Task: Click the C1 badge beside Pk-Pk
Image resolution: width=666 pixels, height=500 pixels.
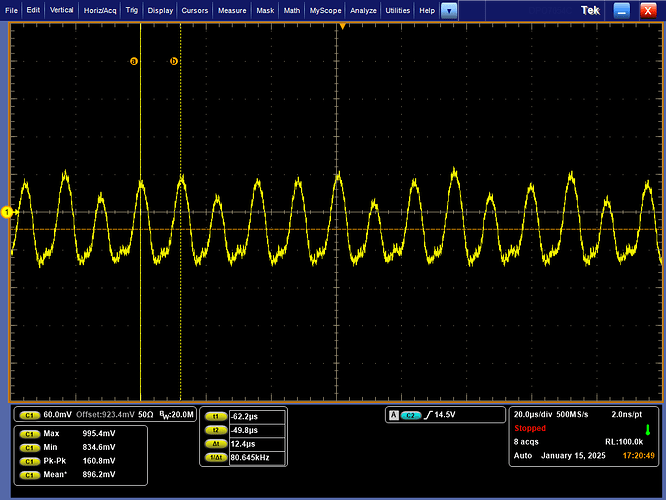Action: click(30, 461)
